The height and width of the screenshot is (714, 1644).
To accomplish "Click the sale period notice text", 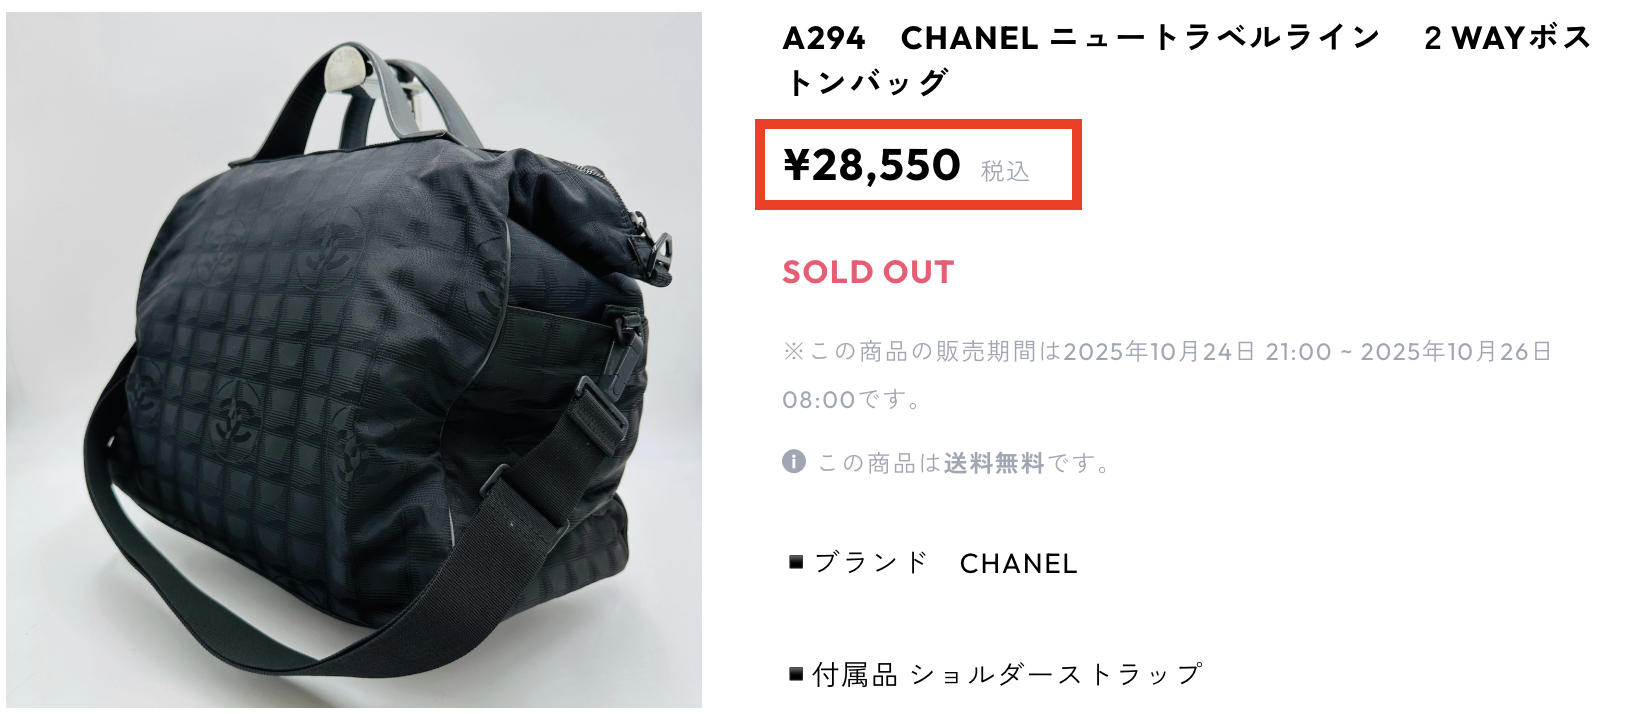I will click(1167, 375).
